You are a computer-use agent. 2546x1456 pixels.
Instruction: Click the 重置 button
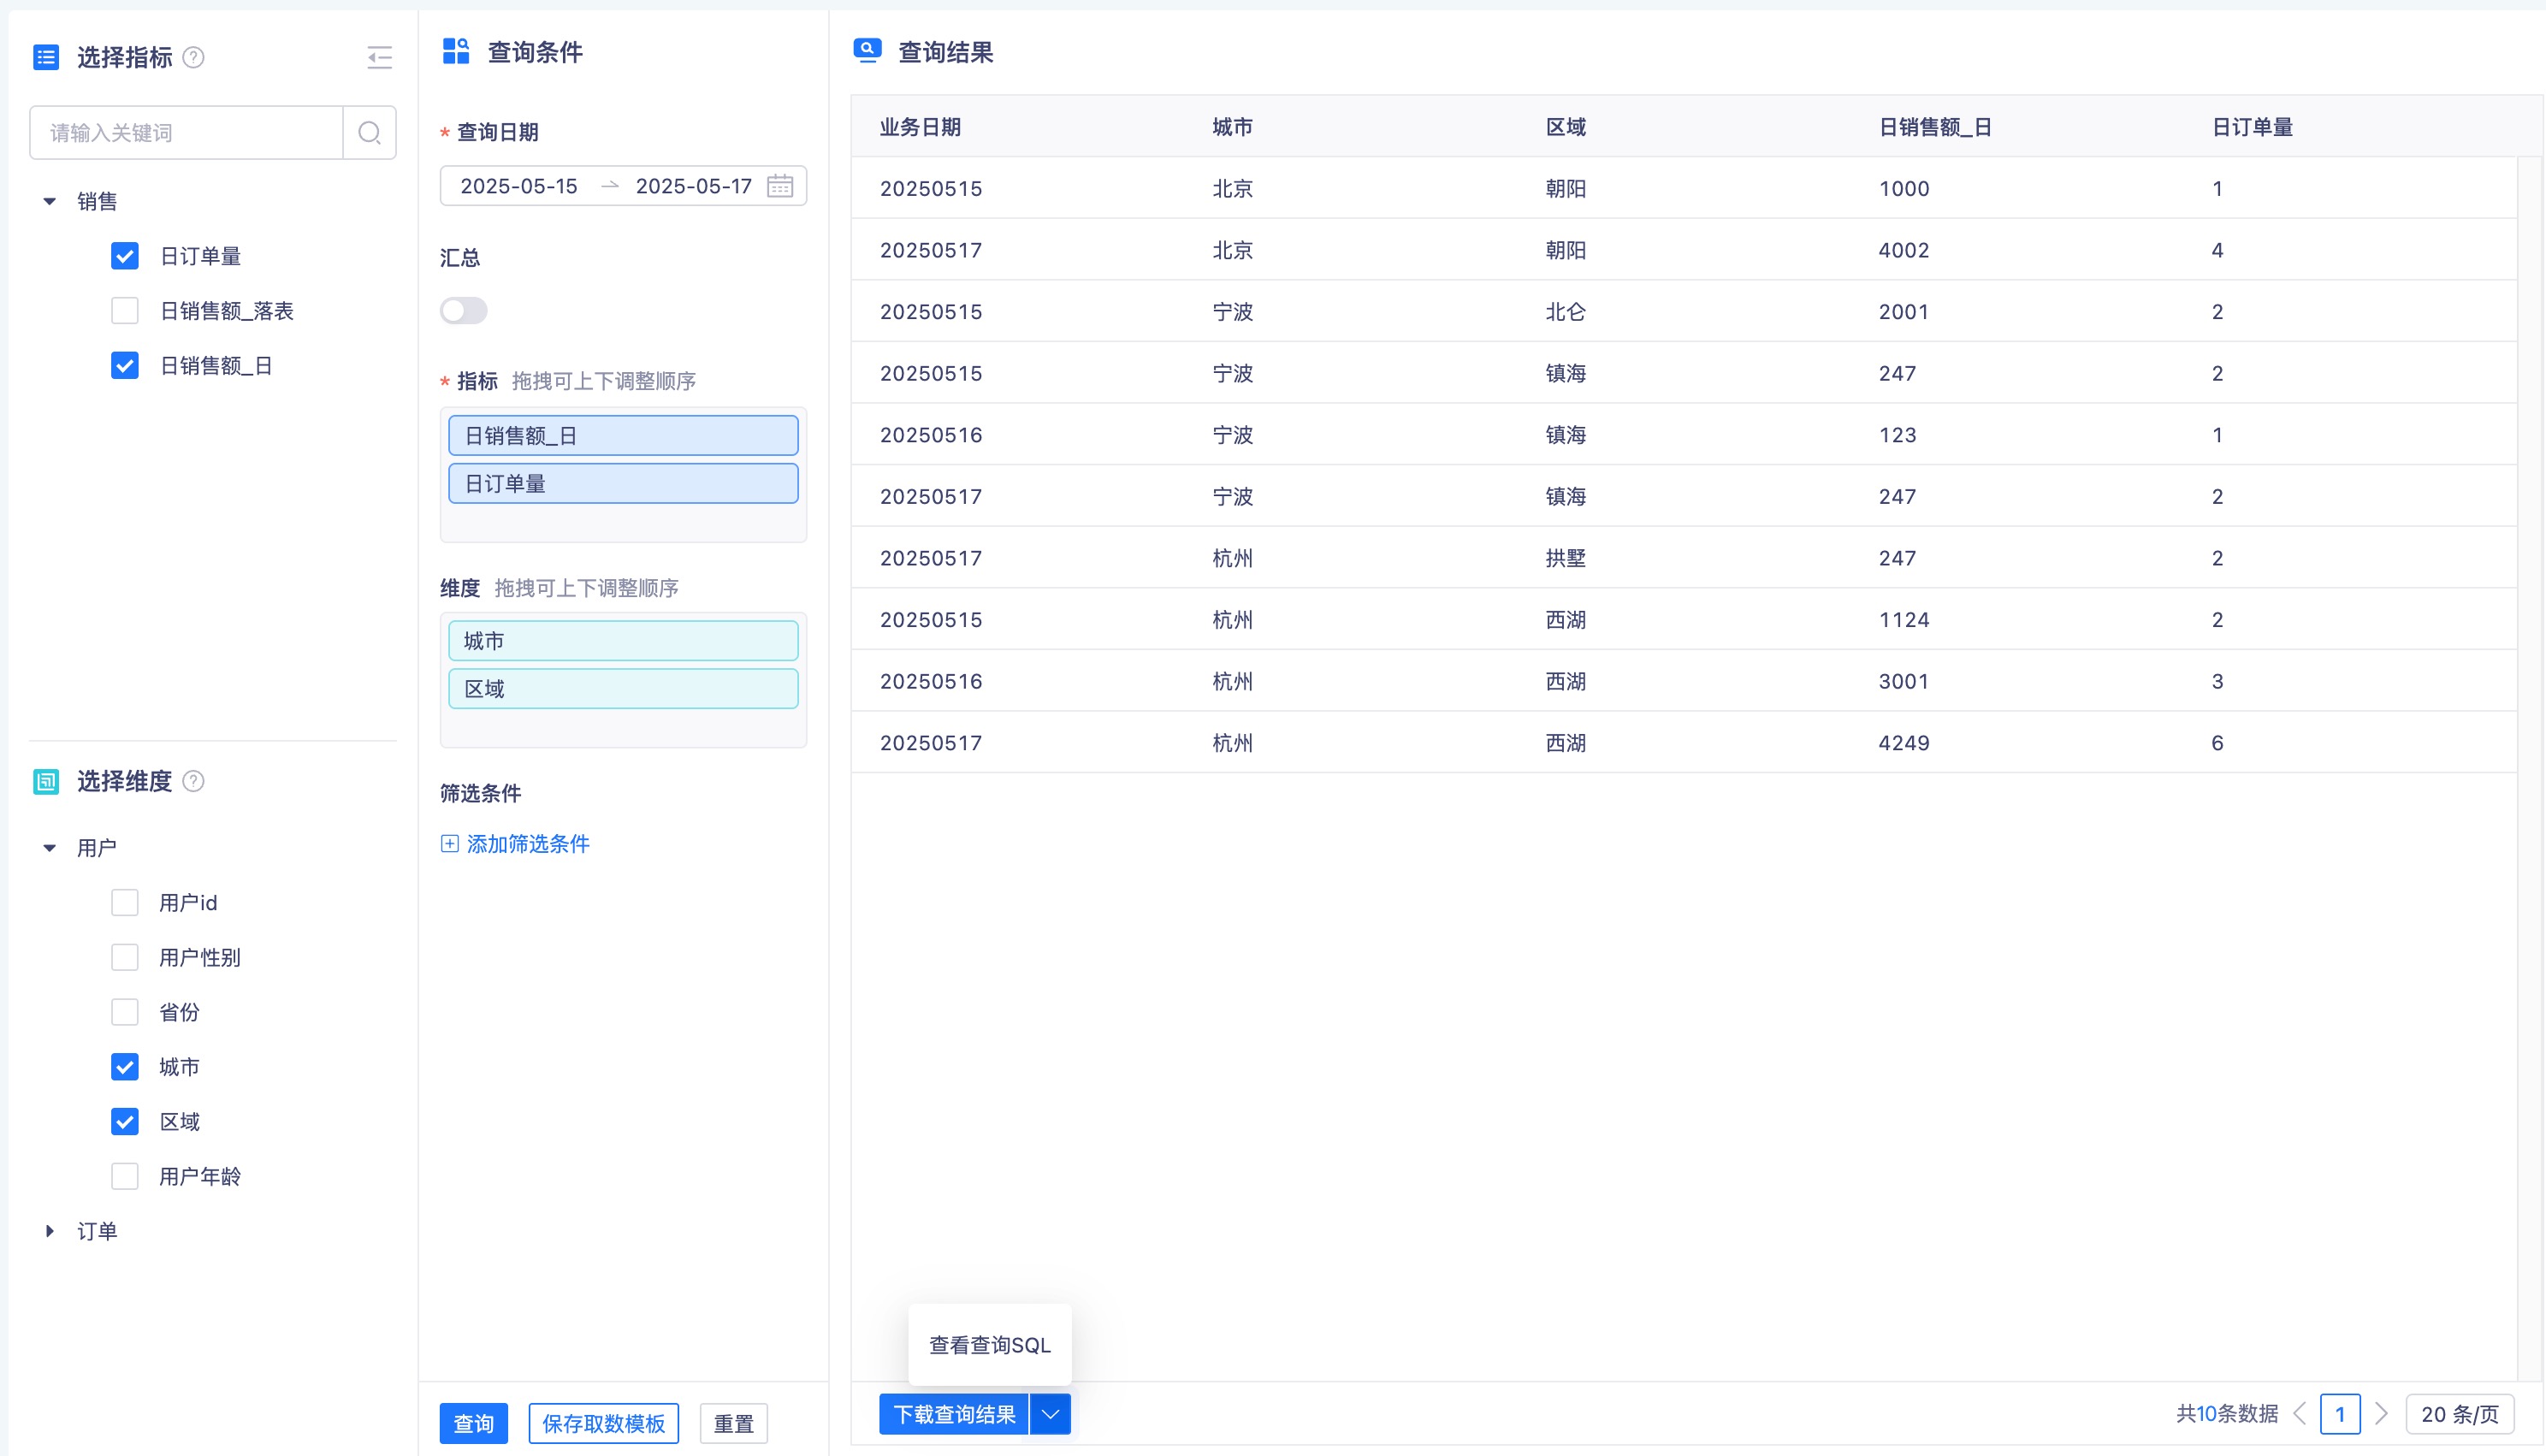tap(734, 1423)
